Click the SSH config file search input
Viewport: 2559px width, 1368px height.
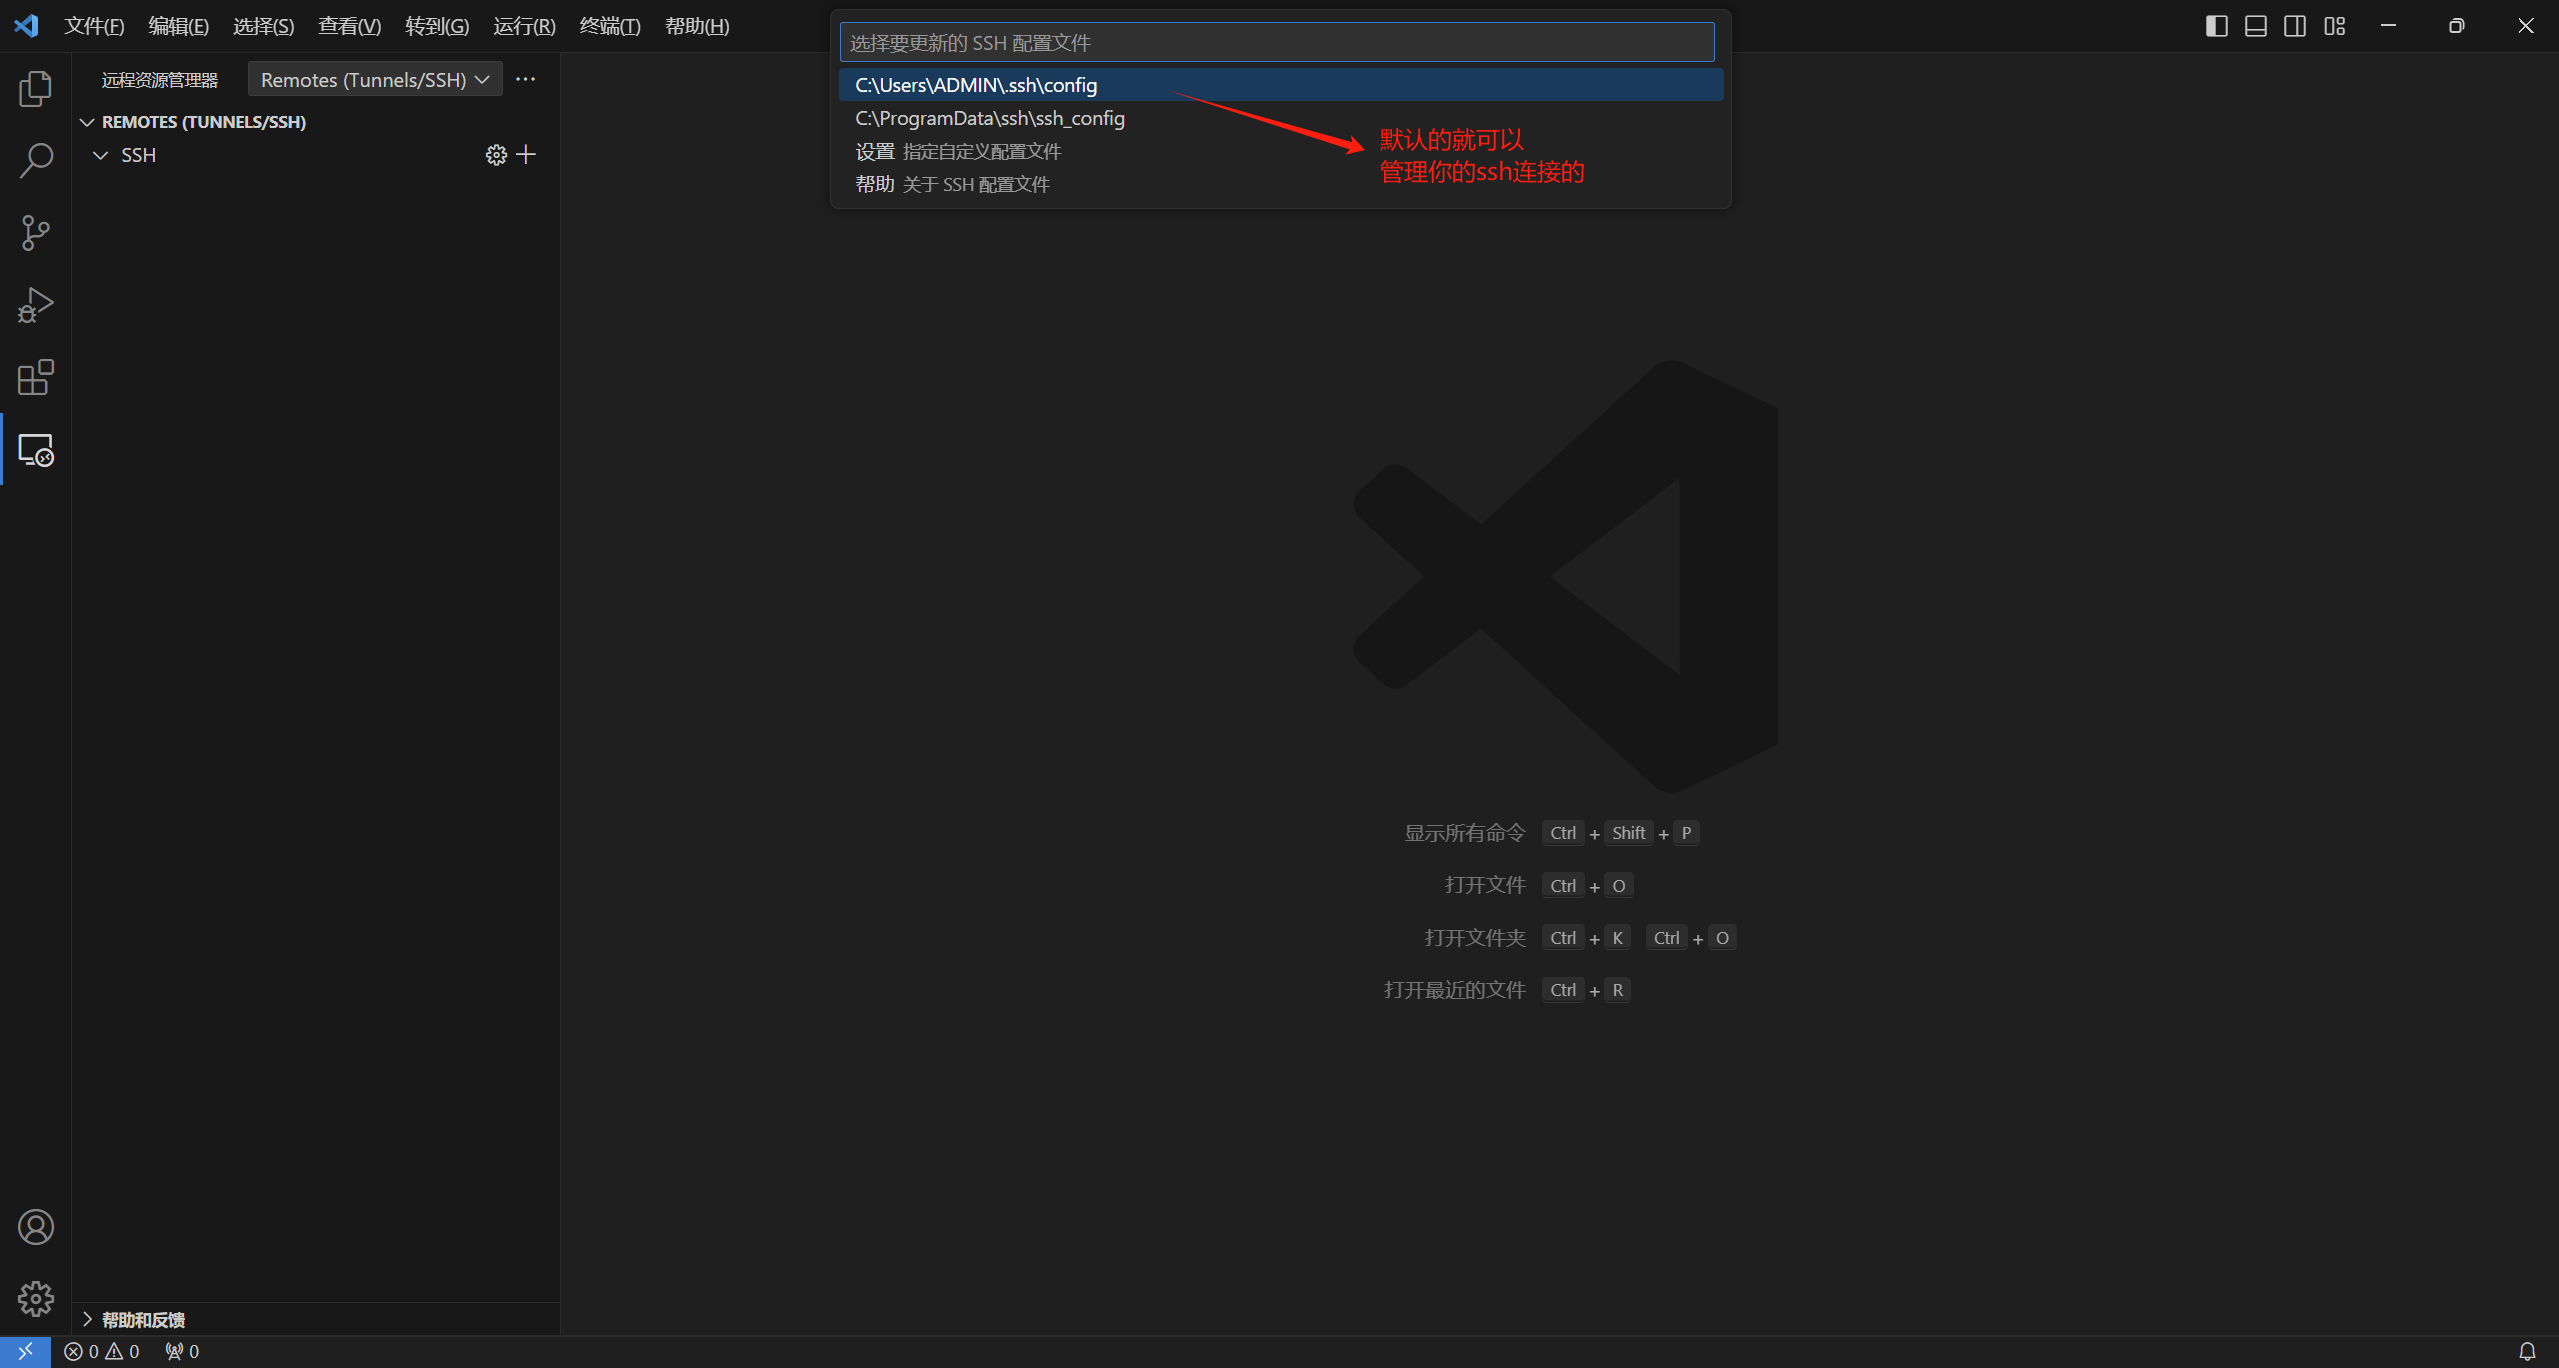click(x=1276, y=43)
